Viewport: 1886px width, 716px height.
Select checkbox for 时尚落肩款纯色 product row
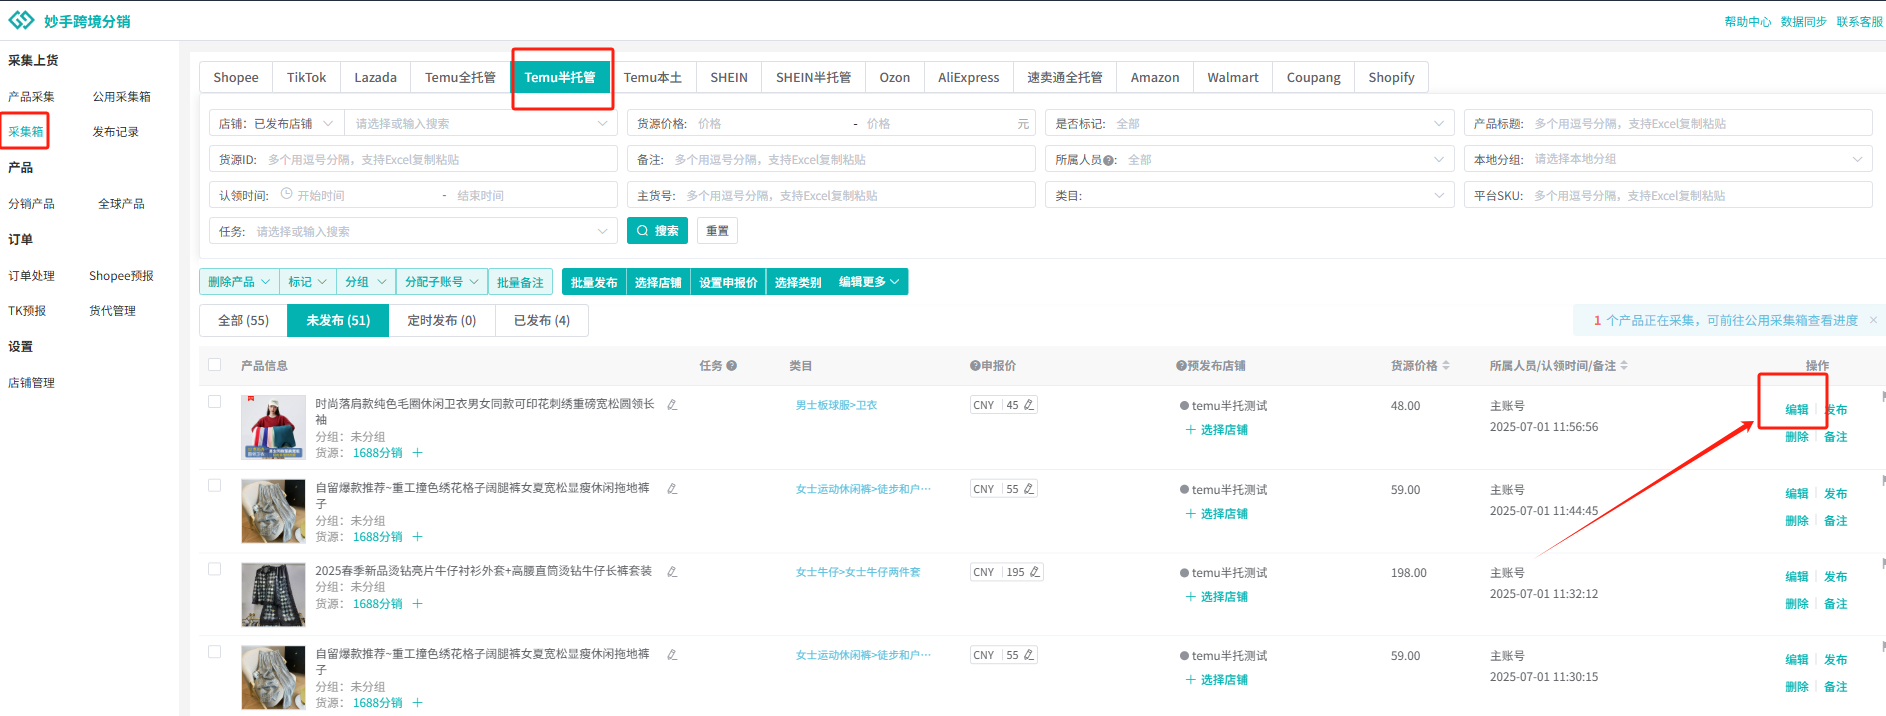coord(214,402)
